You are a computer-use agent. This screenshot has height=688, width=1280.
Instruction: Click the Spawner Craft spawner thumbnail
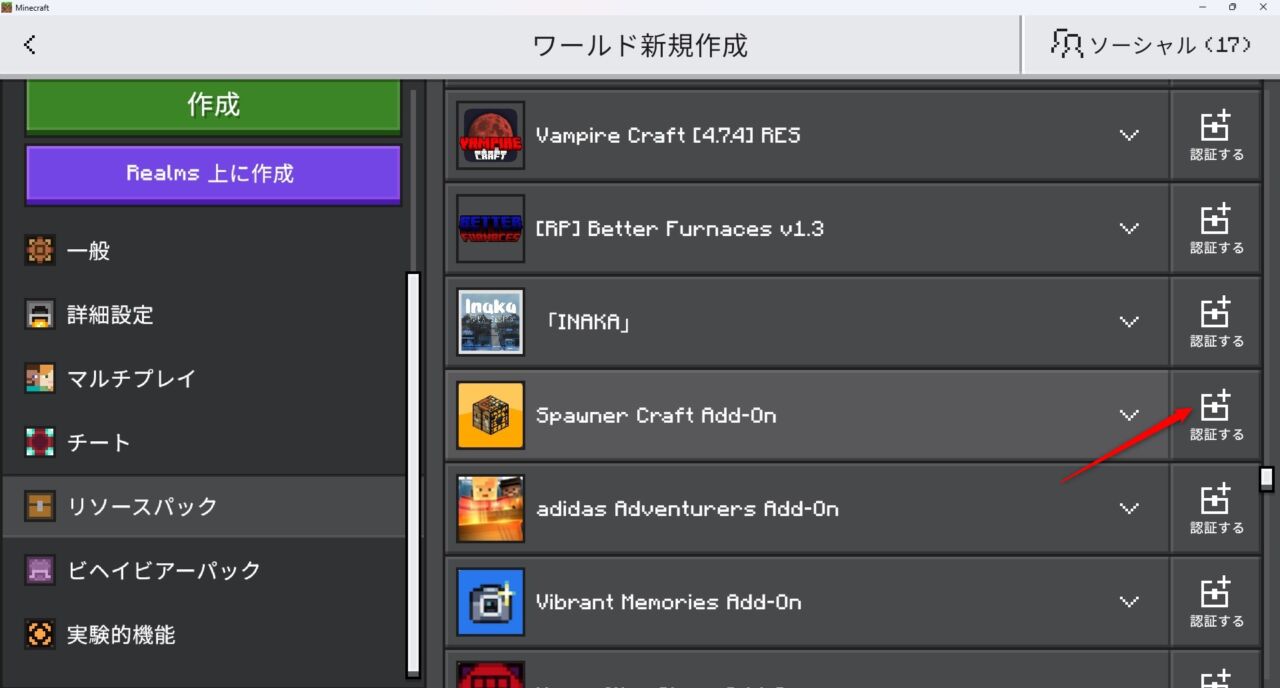point(490,415)
